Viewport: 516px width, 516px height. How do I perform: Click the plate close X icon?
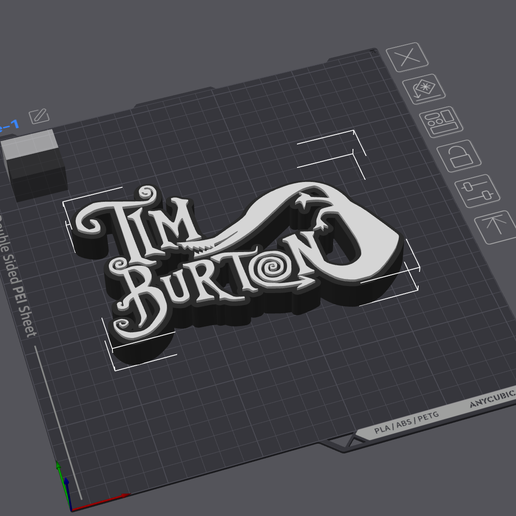[407, 57]
